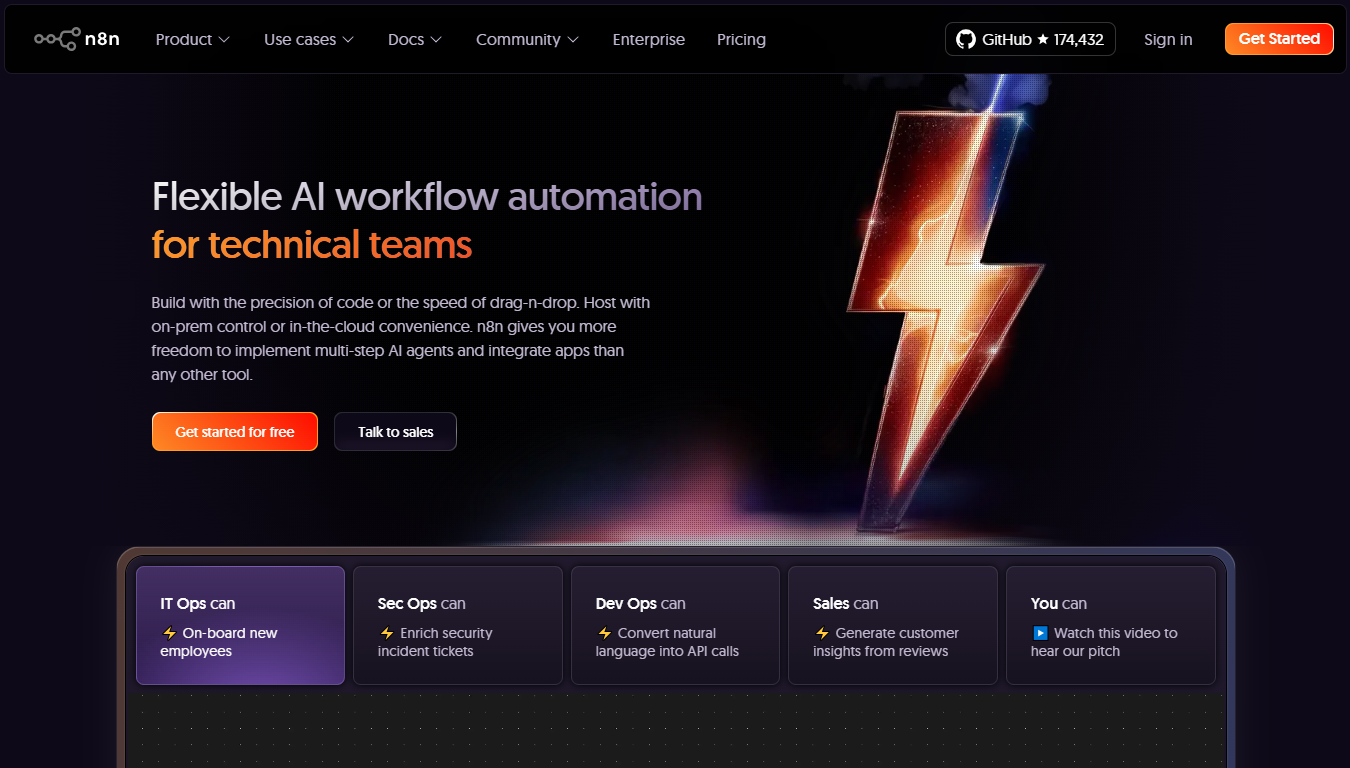Expand the Product dropdown menu
Screen dimensions: 1350x768
coord(192,39)
